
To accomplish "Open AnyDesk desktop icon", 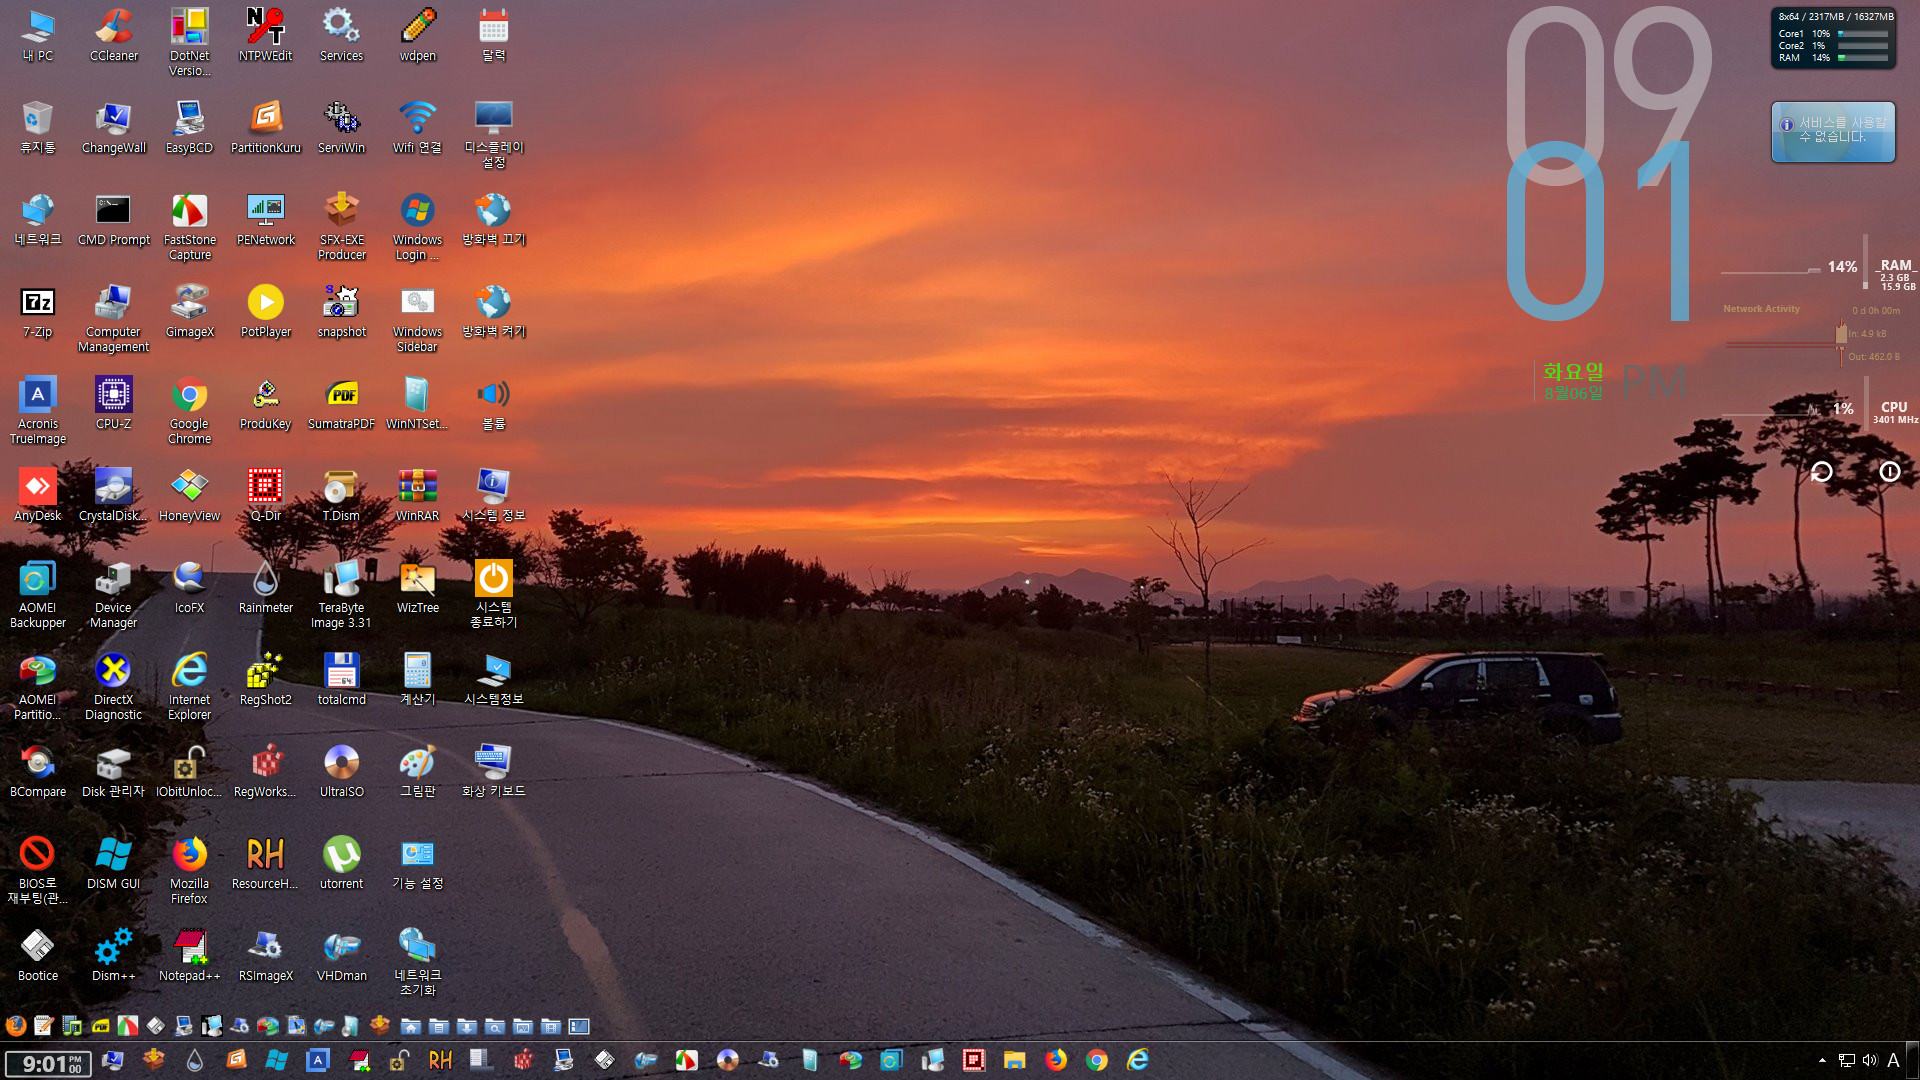I will pos(38,496).
